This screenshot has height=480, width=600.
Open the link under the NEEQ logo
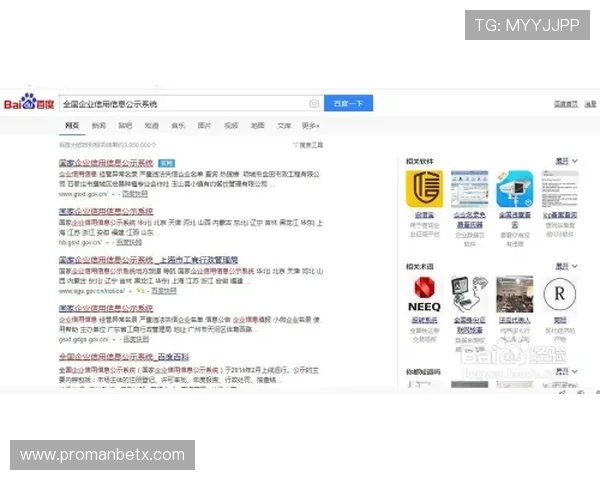[x=424, y=320]
